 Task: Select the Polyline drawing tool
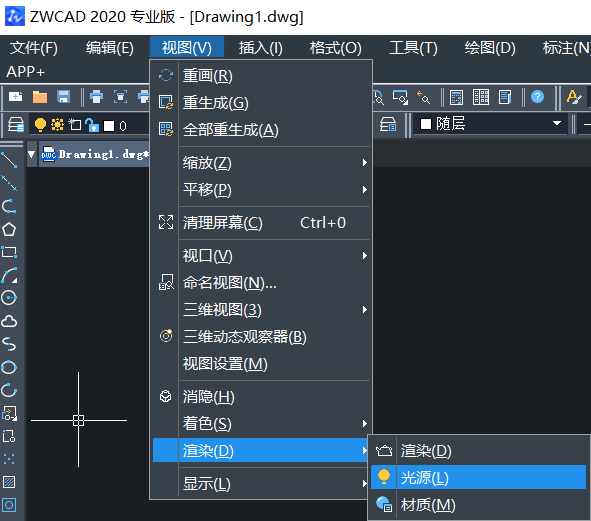coord(9,206)
